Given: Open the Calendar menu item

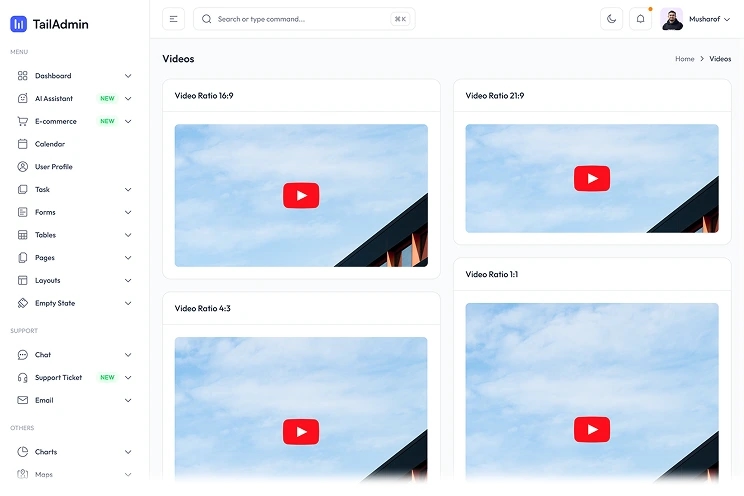Looking at the screenshot, I should point(74,144).
